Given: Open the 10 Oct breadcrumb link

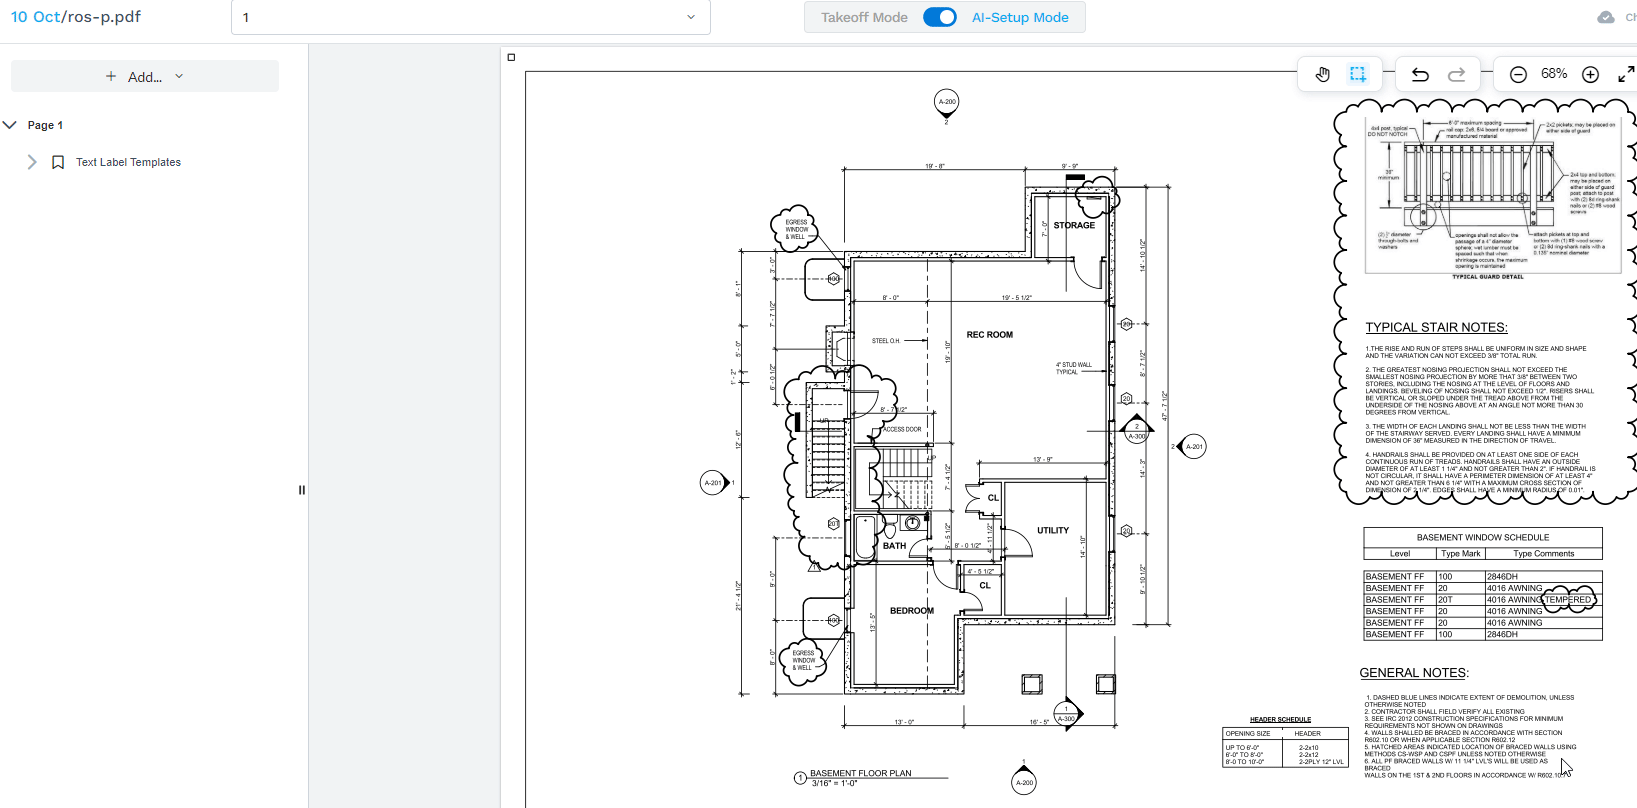Looking at the screenshot, I should (x=35, y=17).
